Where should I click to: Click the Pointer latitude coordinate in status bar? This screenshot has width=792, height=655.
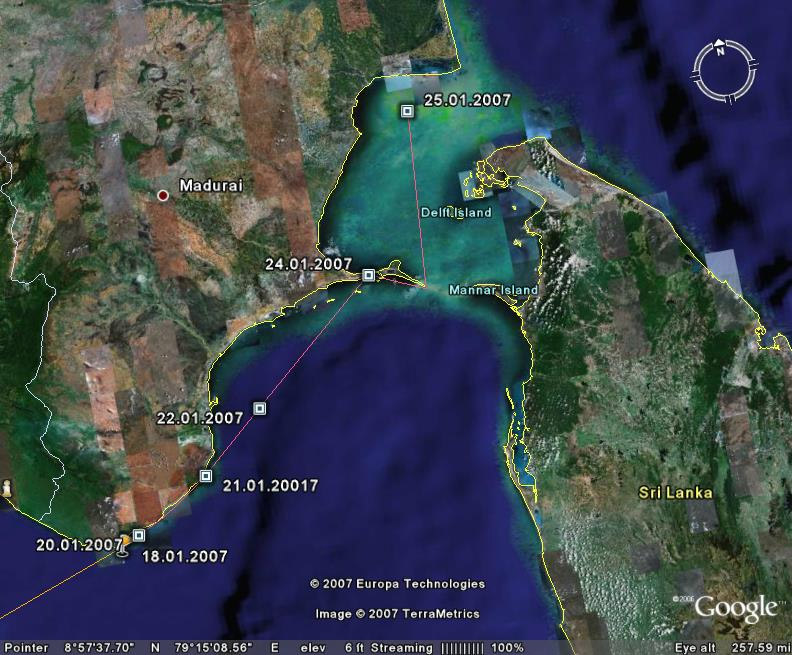(x=101, y=648)
